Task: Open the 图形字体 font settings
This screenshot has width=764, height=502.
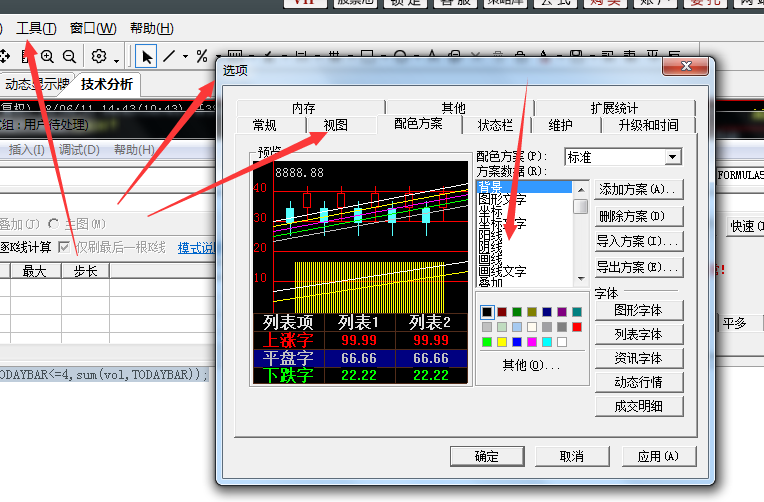Action: 639,310
